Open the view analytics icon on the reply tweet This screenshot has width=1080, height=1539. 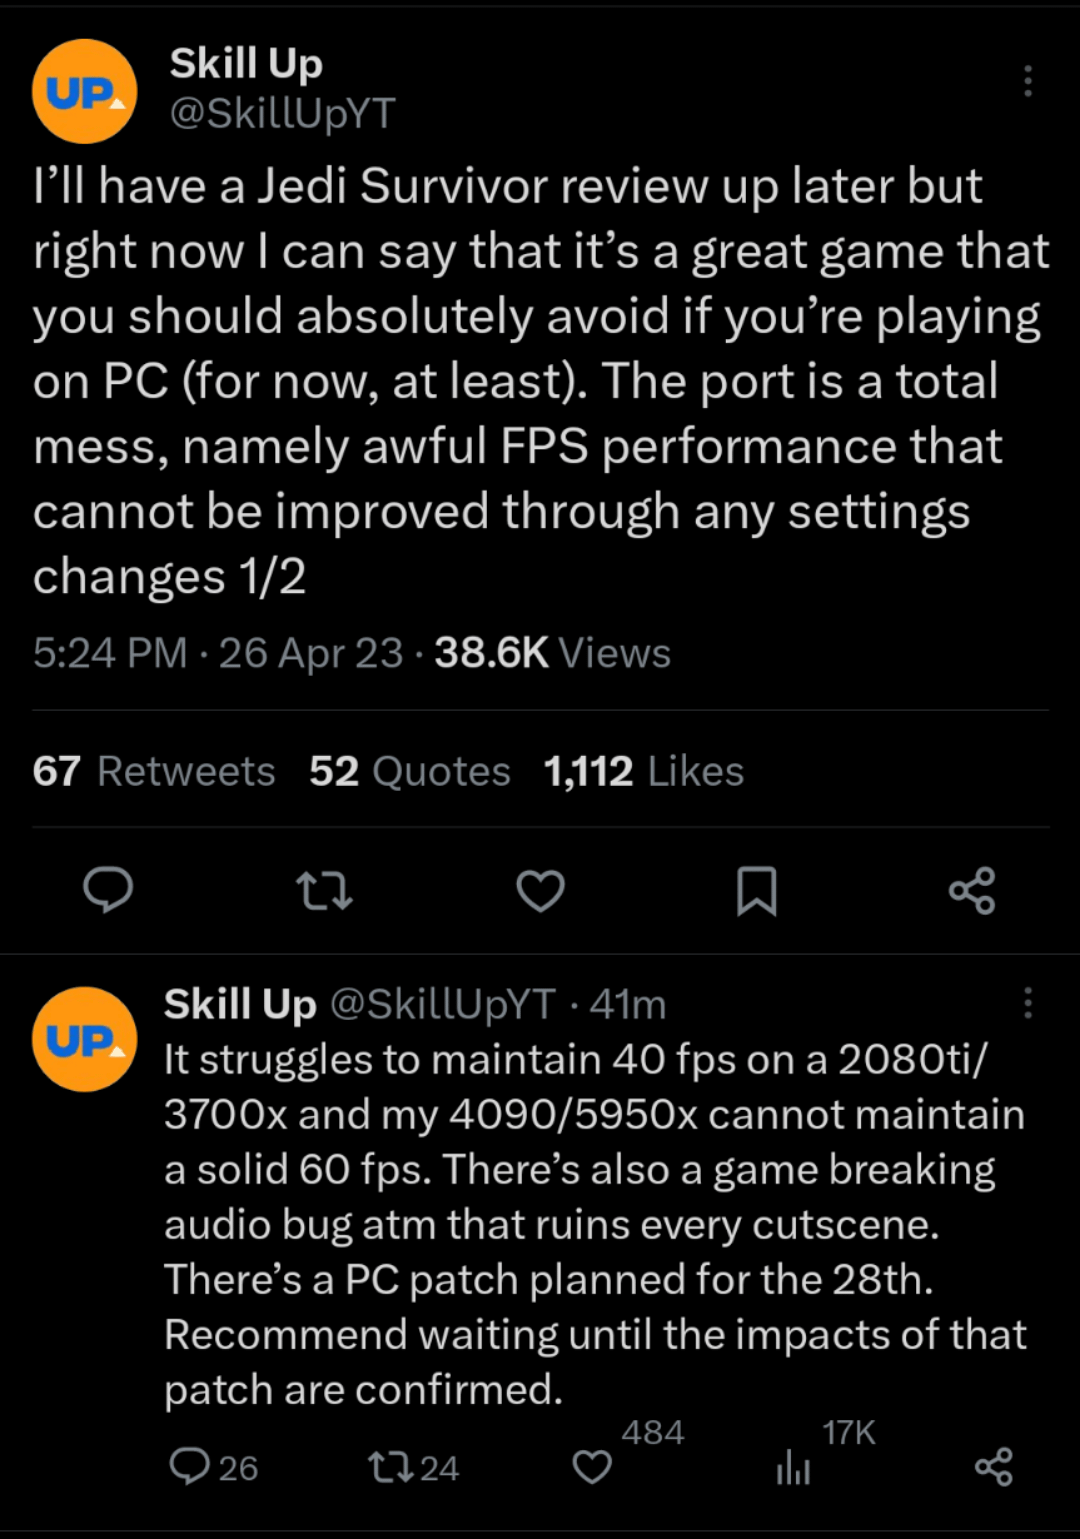(793, 1468)
